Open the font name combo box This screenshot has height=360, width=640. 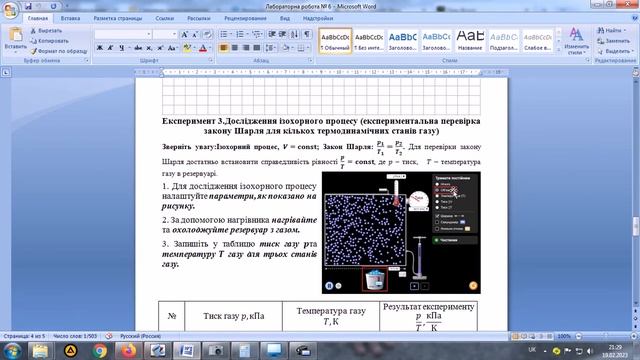[123, 34]
